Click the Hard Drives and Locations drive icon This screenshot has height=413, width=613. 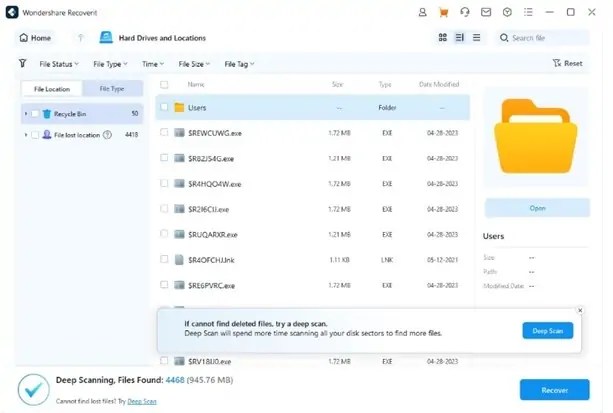tap(106, 38)
